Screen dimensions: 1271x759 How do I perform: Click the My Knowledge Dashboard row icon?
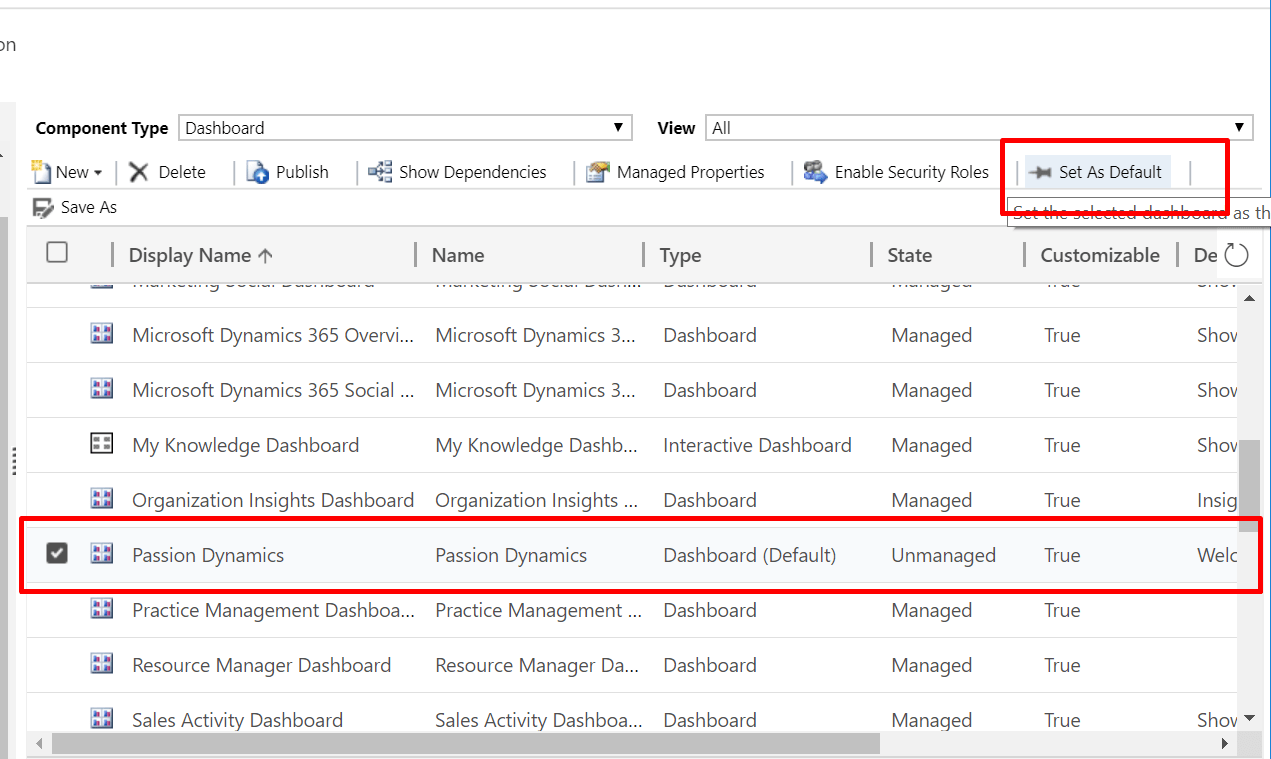pyautogui.click(x=102, y=445)
